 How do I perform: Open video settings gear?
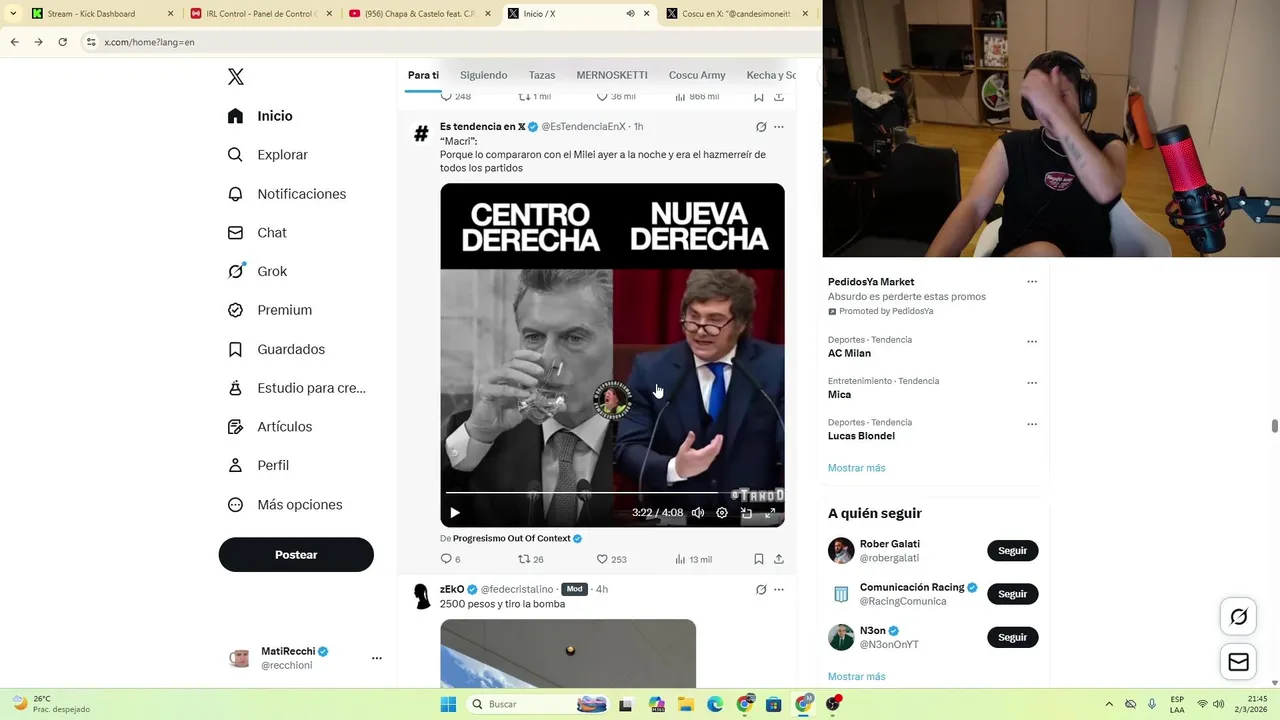click(722, 513)
